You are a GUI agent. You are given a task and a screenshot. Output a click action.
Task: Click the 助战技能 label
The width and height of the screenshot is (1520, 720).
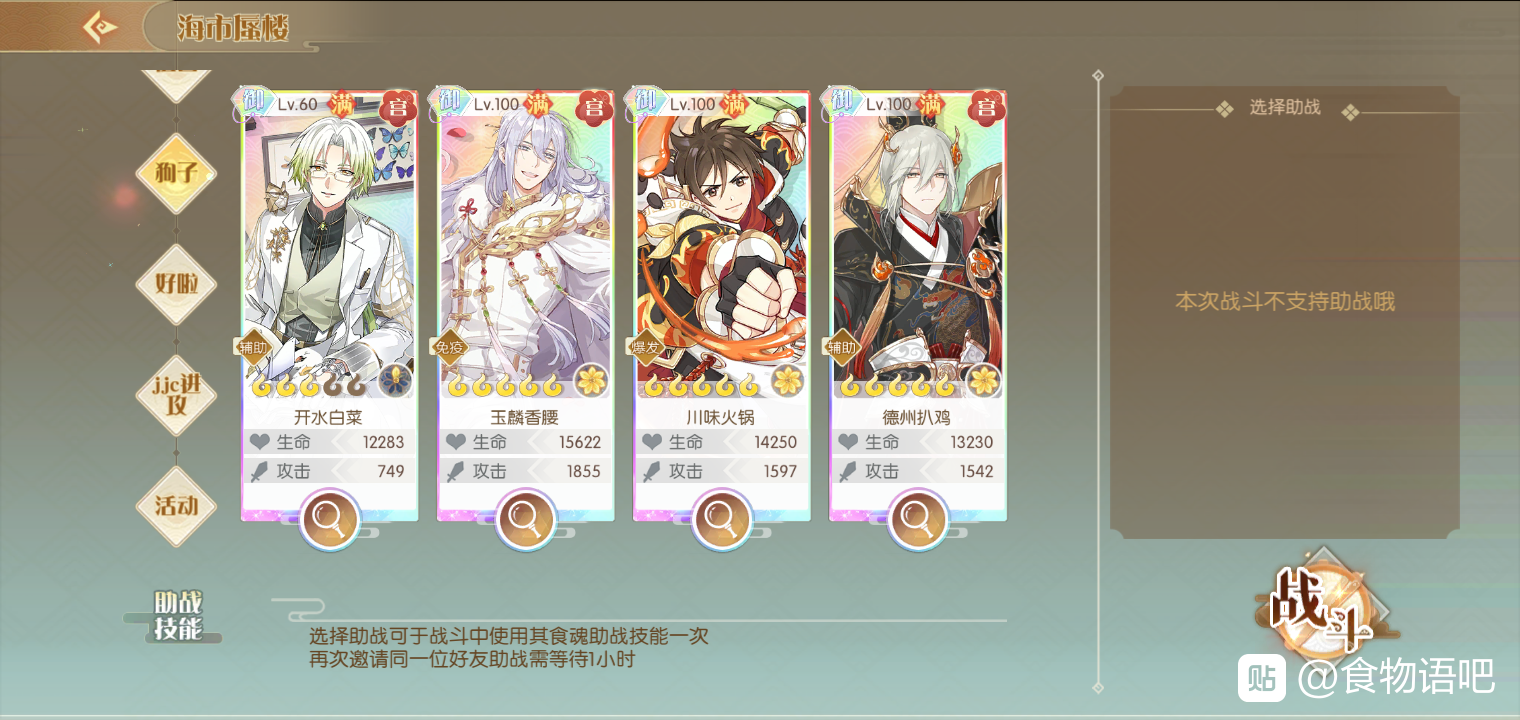pos(178,615)
